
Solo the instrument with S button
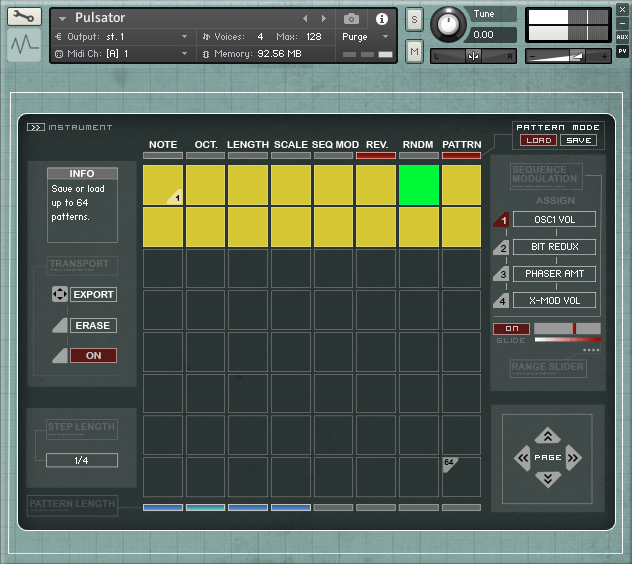pyautogui.click(x=414, y=19)
